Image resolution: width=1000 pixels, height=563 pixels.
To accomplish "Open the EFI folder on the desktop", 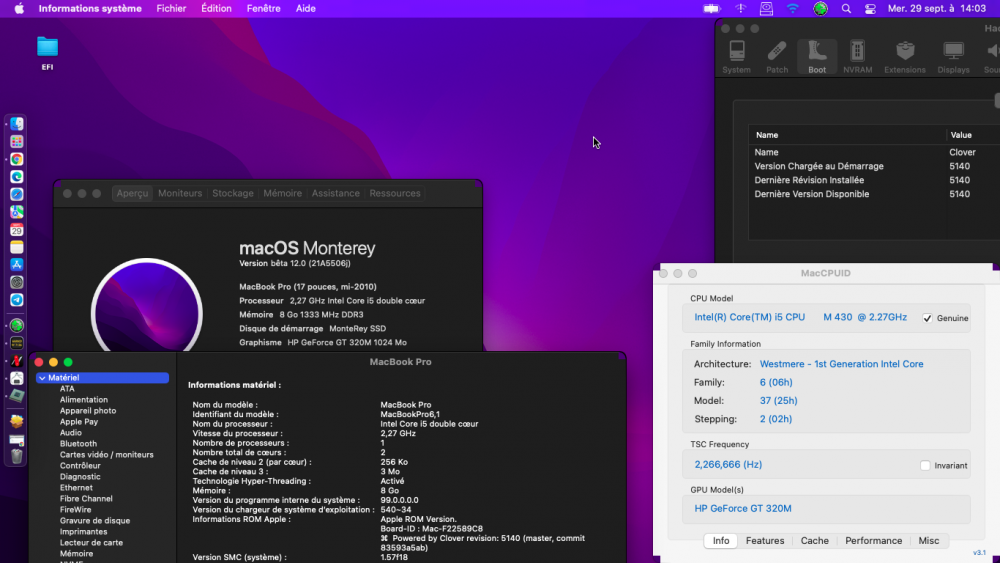I will [47, 53].
